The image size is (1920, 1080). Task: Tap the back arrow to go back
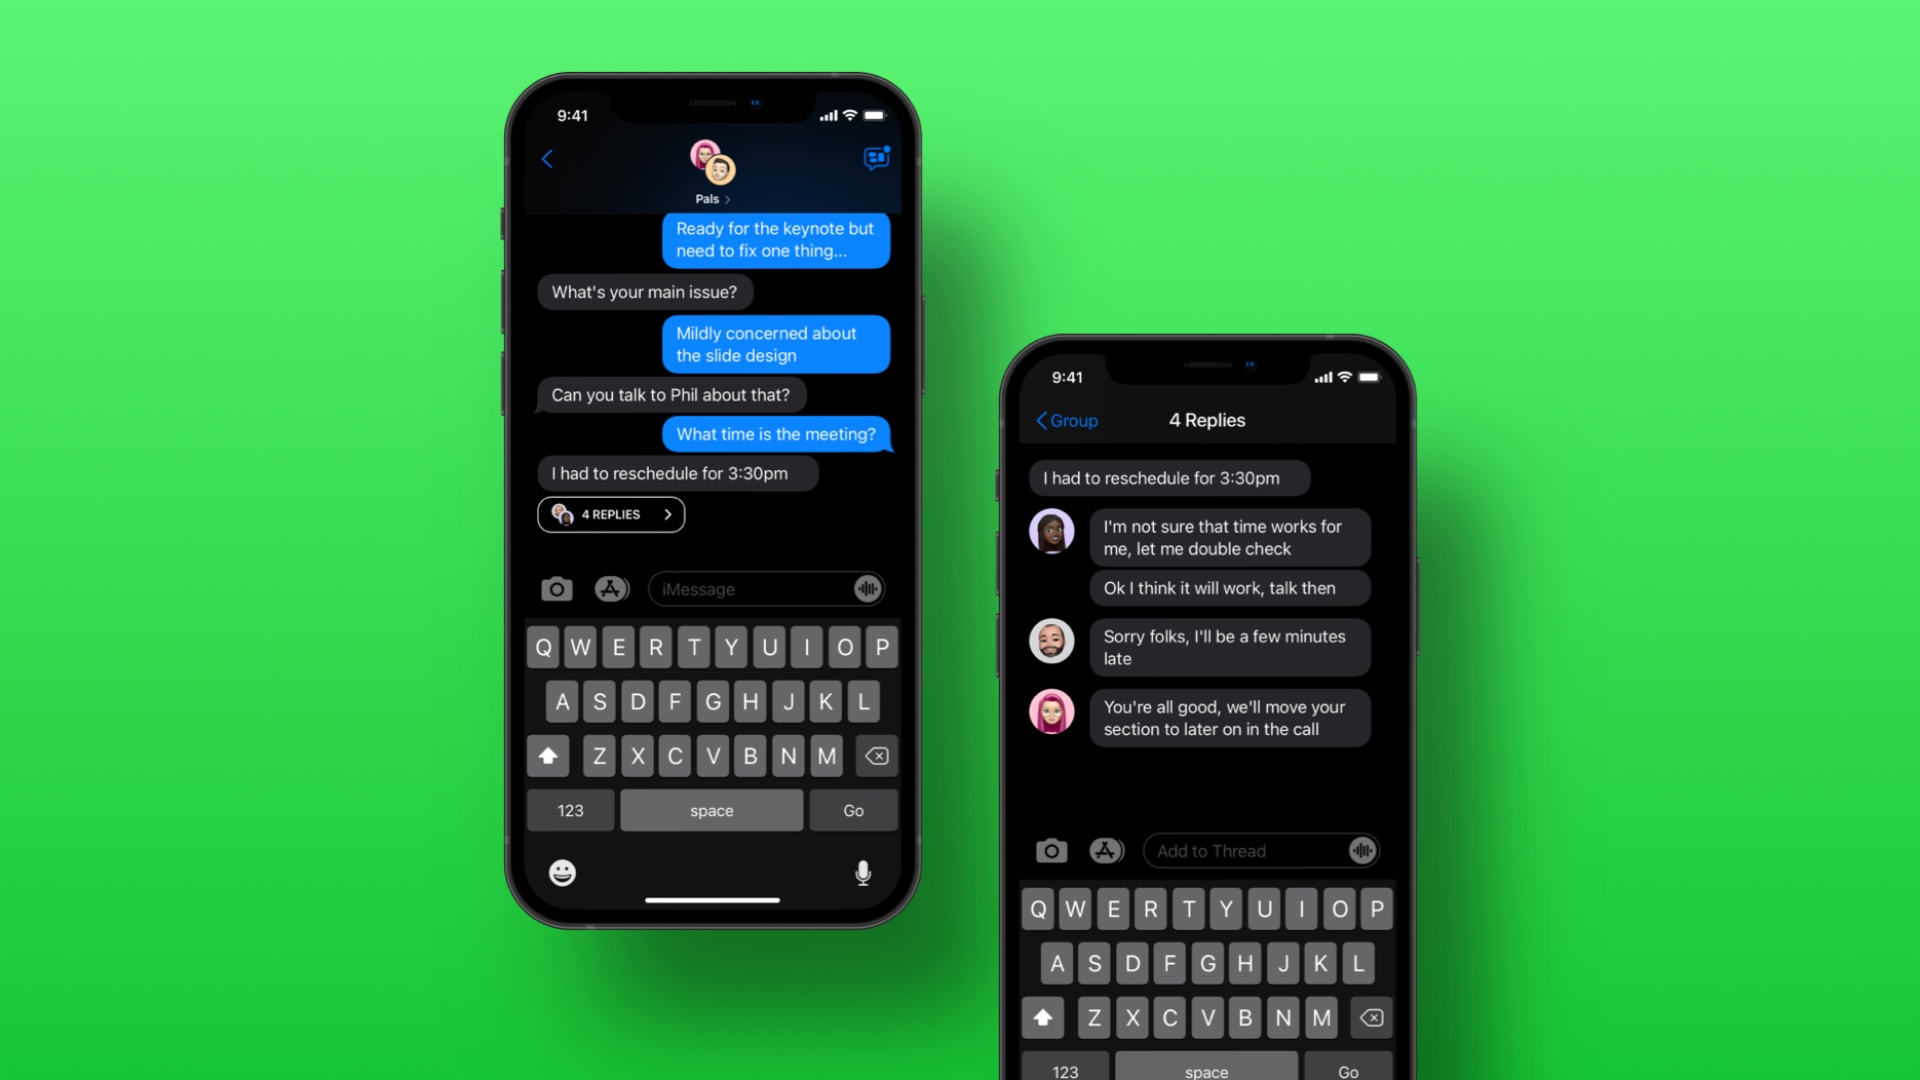[547, 158]
